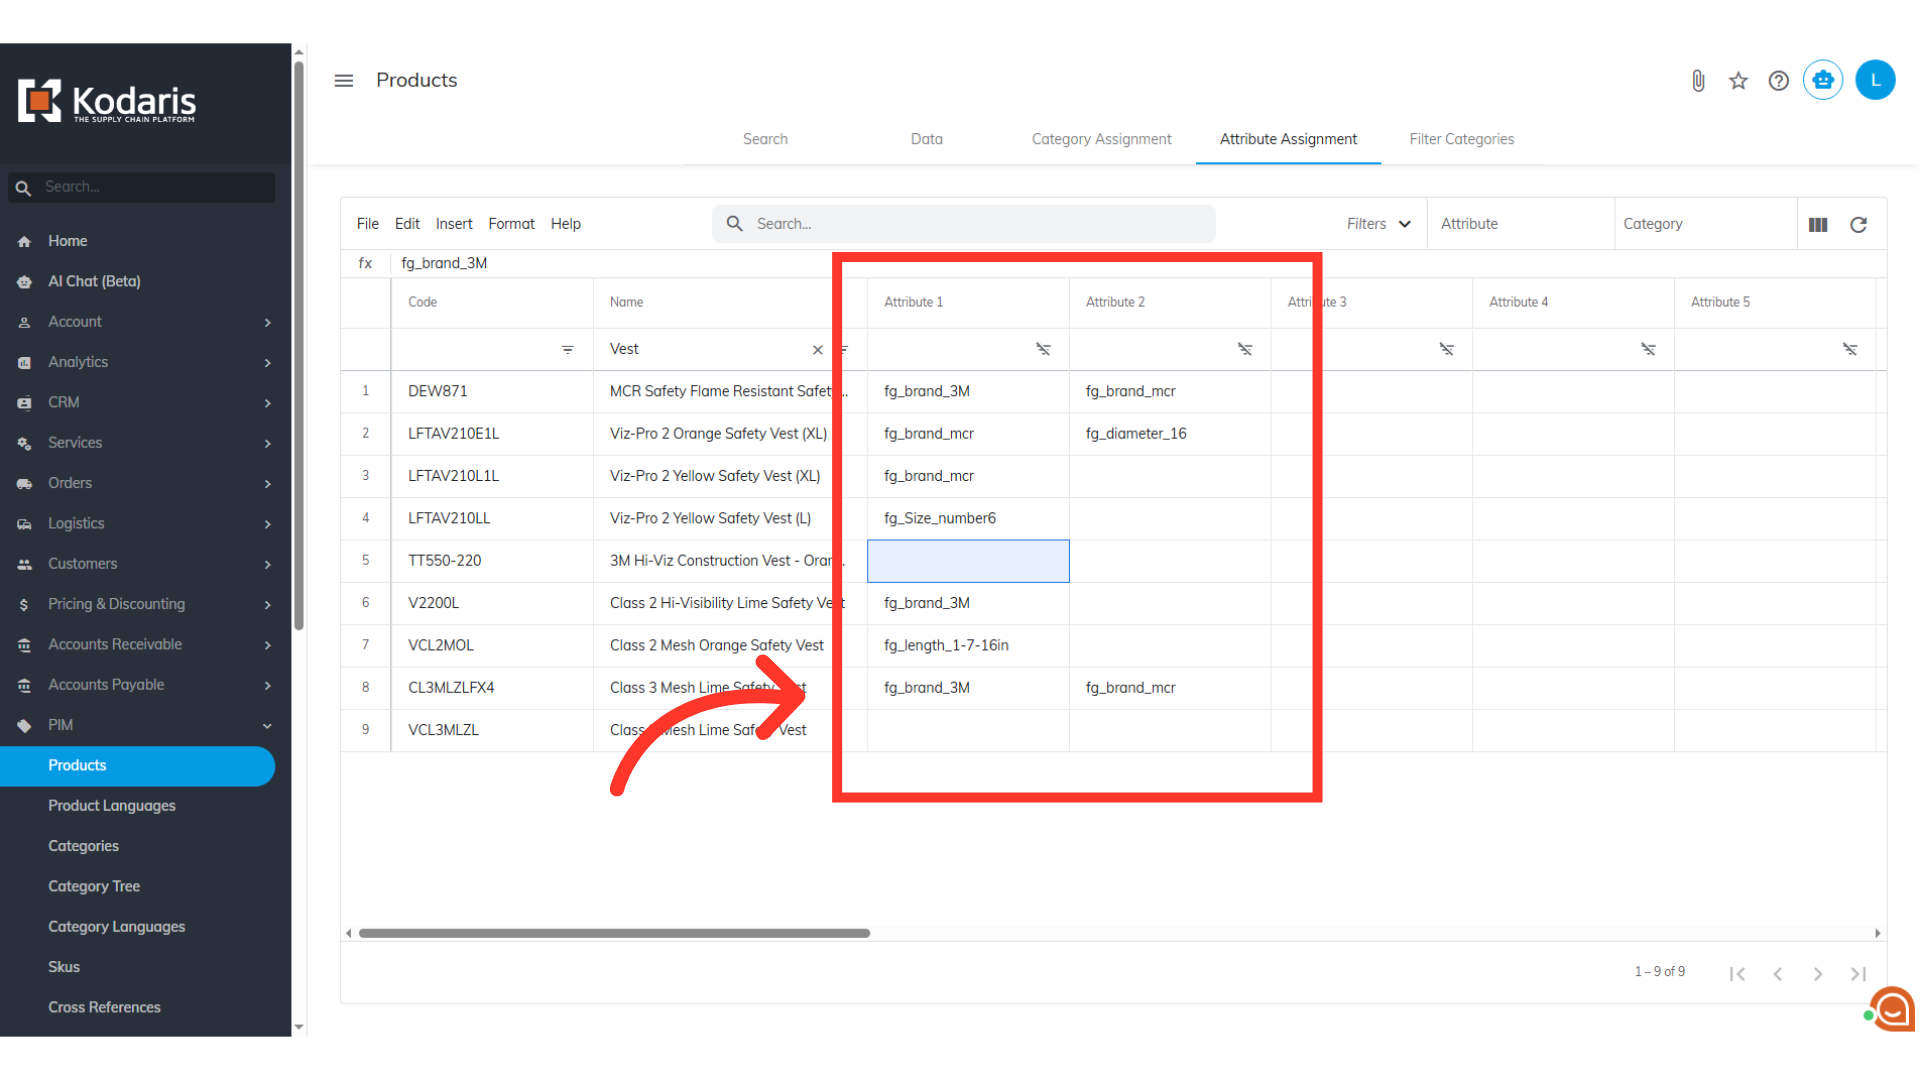Open the AI chatbot robot icon
Screen dimensions: 1920x1080
point(1822,80)
